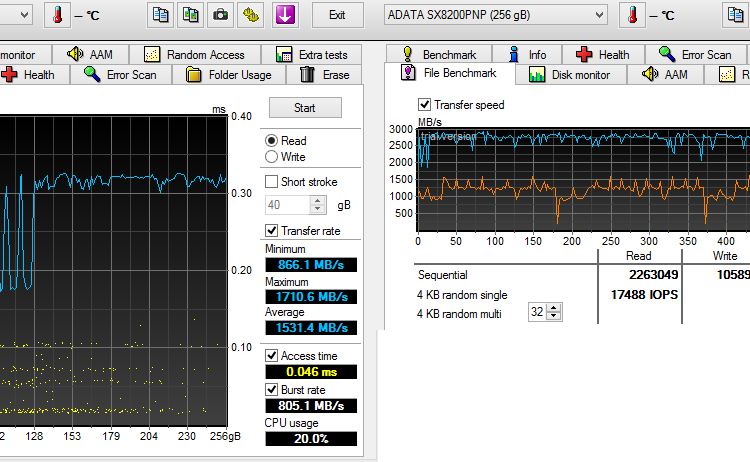Click the purple down-arrow minimize-to-tray icon
The width and height of the screenshot is (750, 462).
[285, 15]
